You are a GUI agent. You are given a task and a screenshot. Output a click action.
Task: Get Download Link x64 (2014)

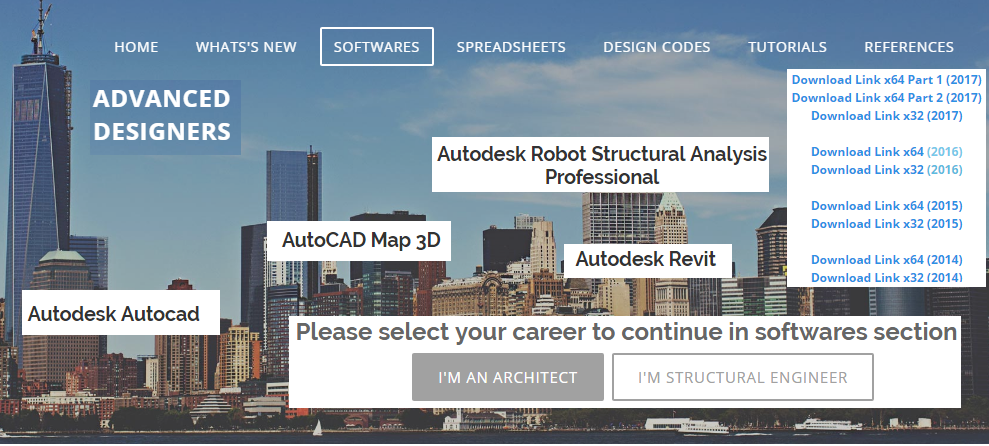coord(887,260)
